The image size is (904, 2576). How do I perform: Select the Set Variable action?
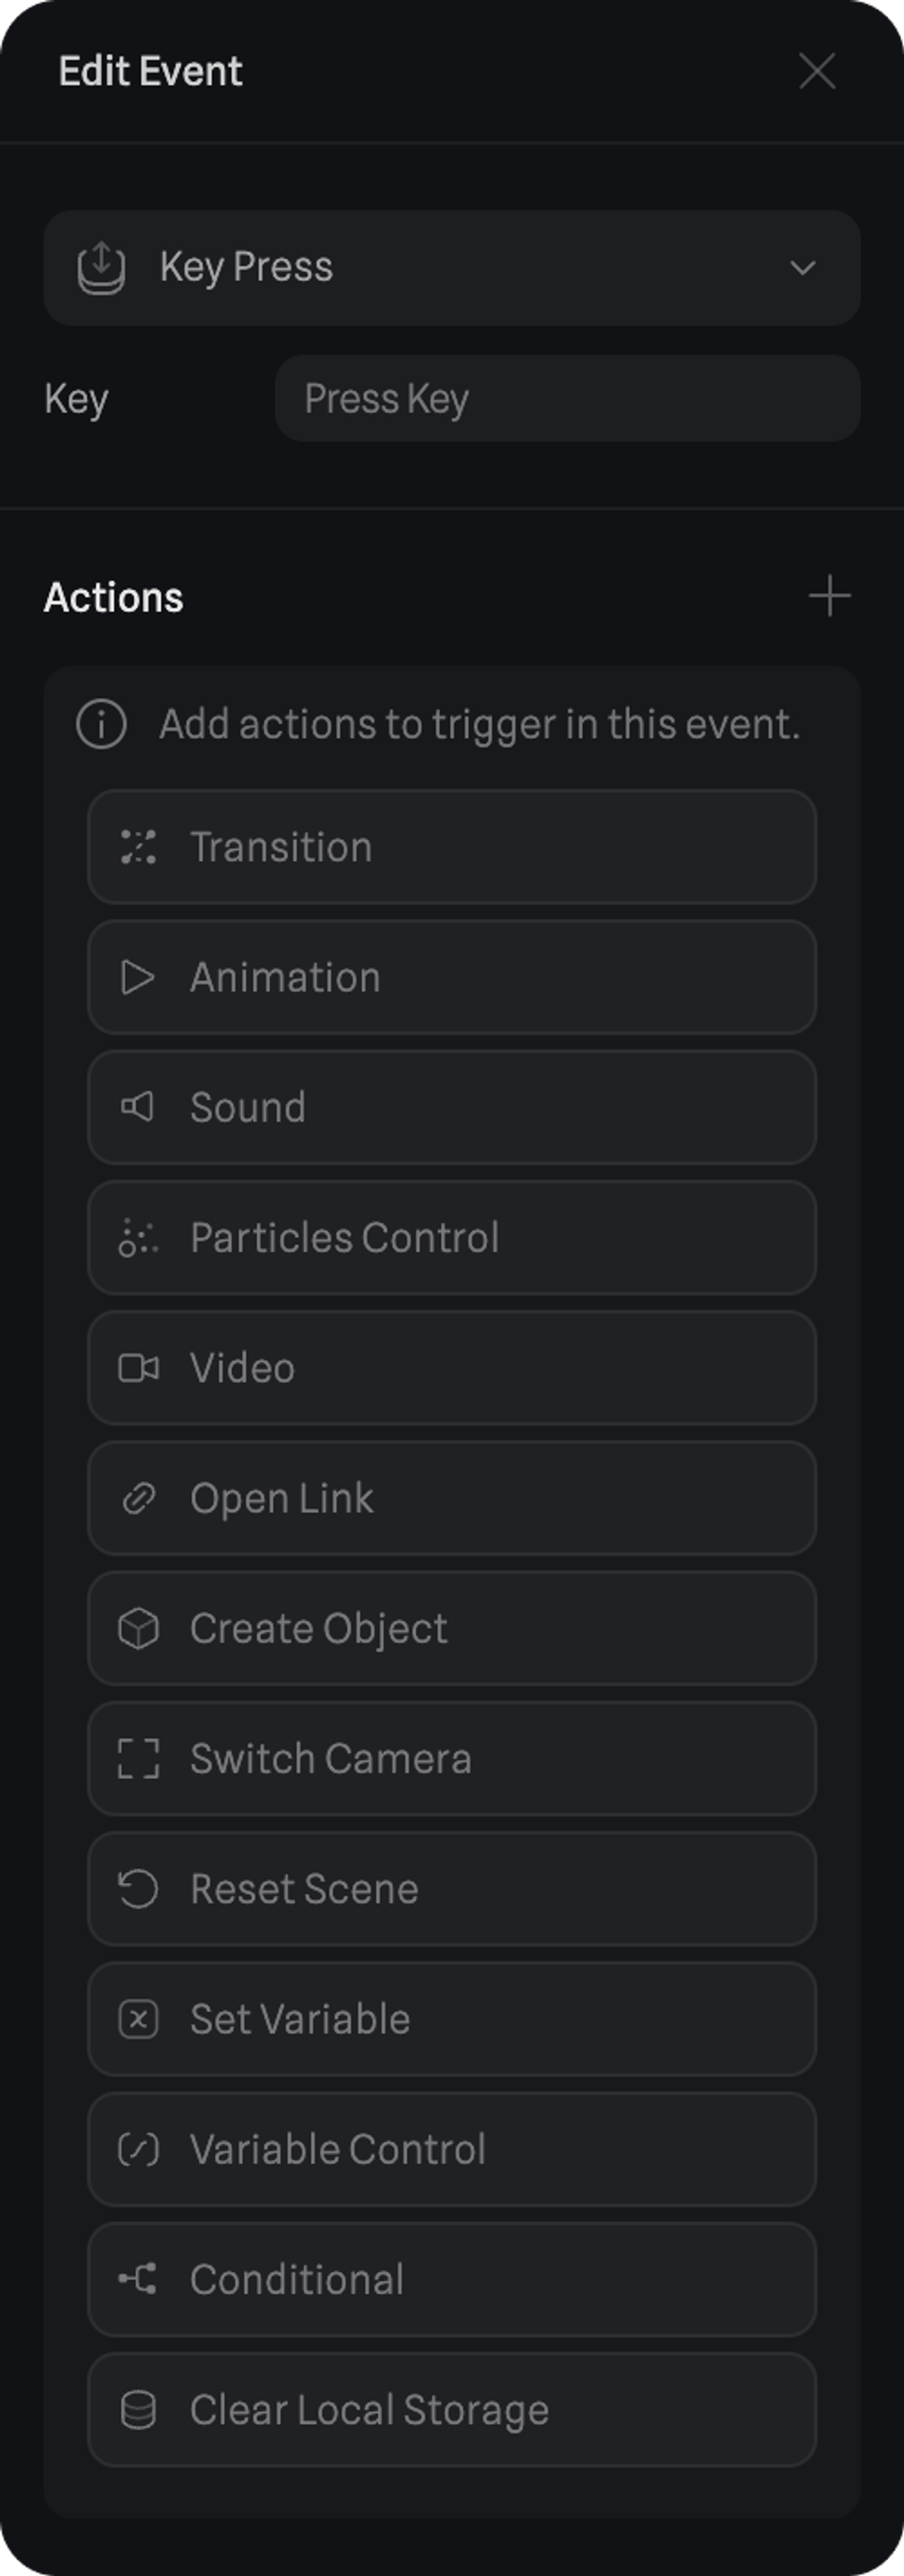[x=451, y=2019]
